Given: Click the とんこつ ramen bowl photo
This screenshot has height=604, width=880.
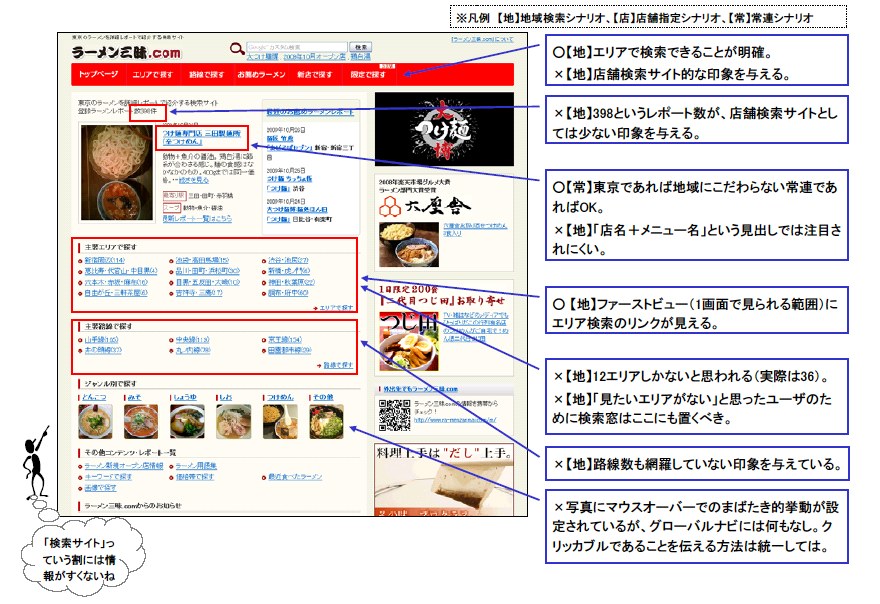Looking at the screenshot, I should pos(95,421).
